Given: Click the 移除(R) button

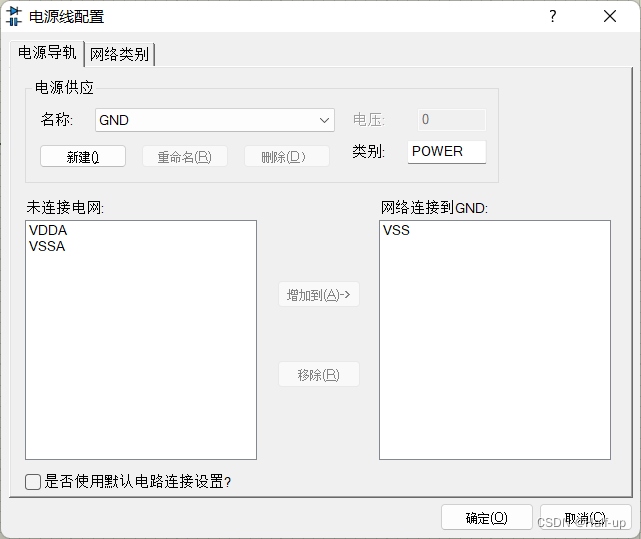Looking at the screenshot, I should pyautogui.click(x=319, y=375).
